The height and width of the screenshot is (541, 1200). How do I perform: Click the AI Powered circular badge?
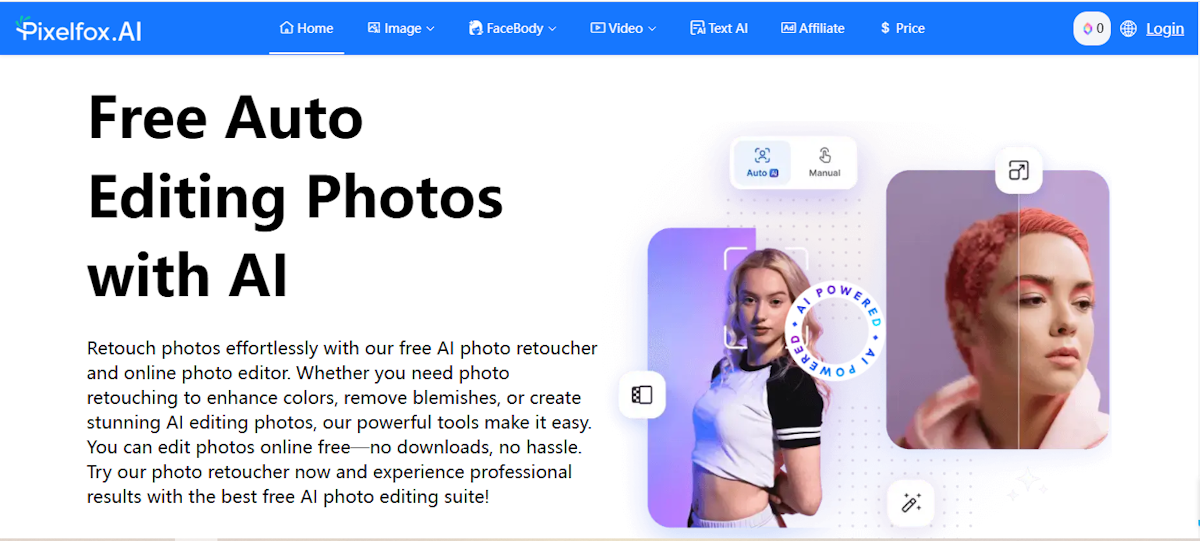pos(834,330)
